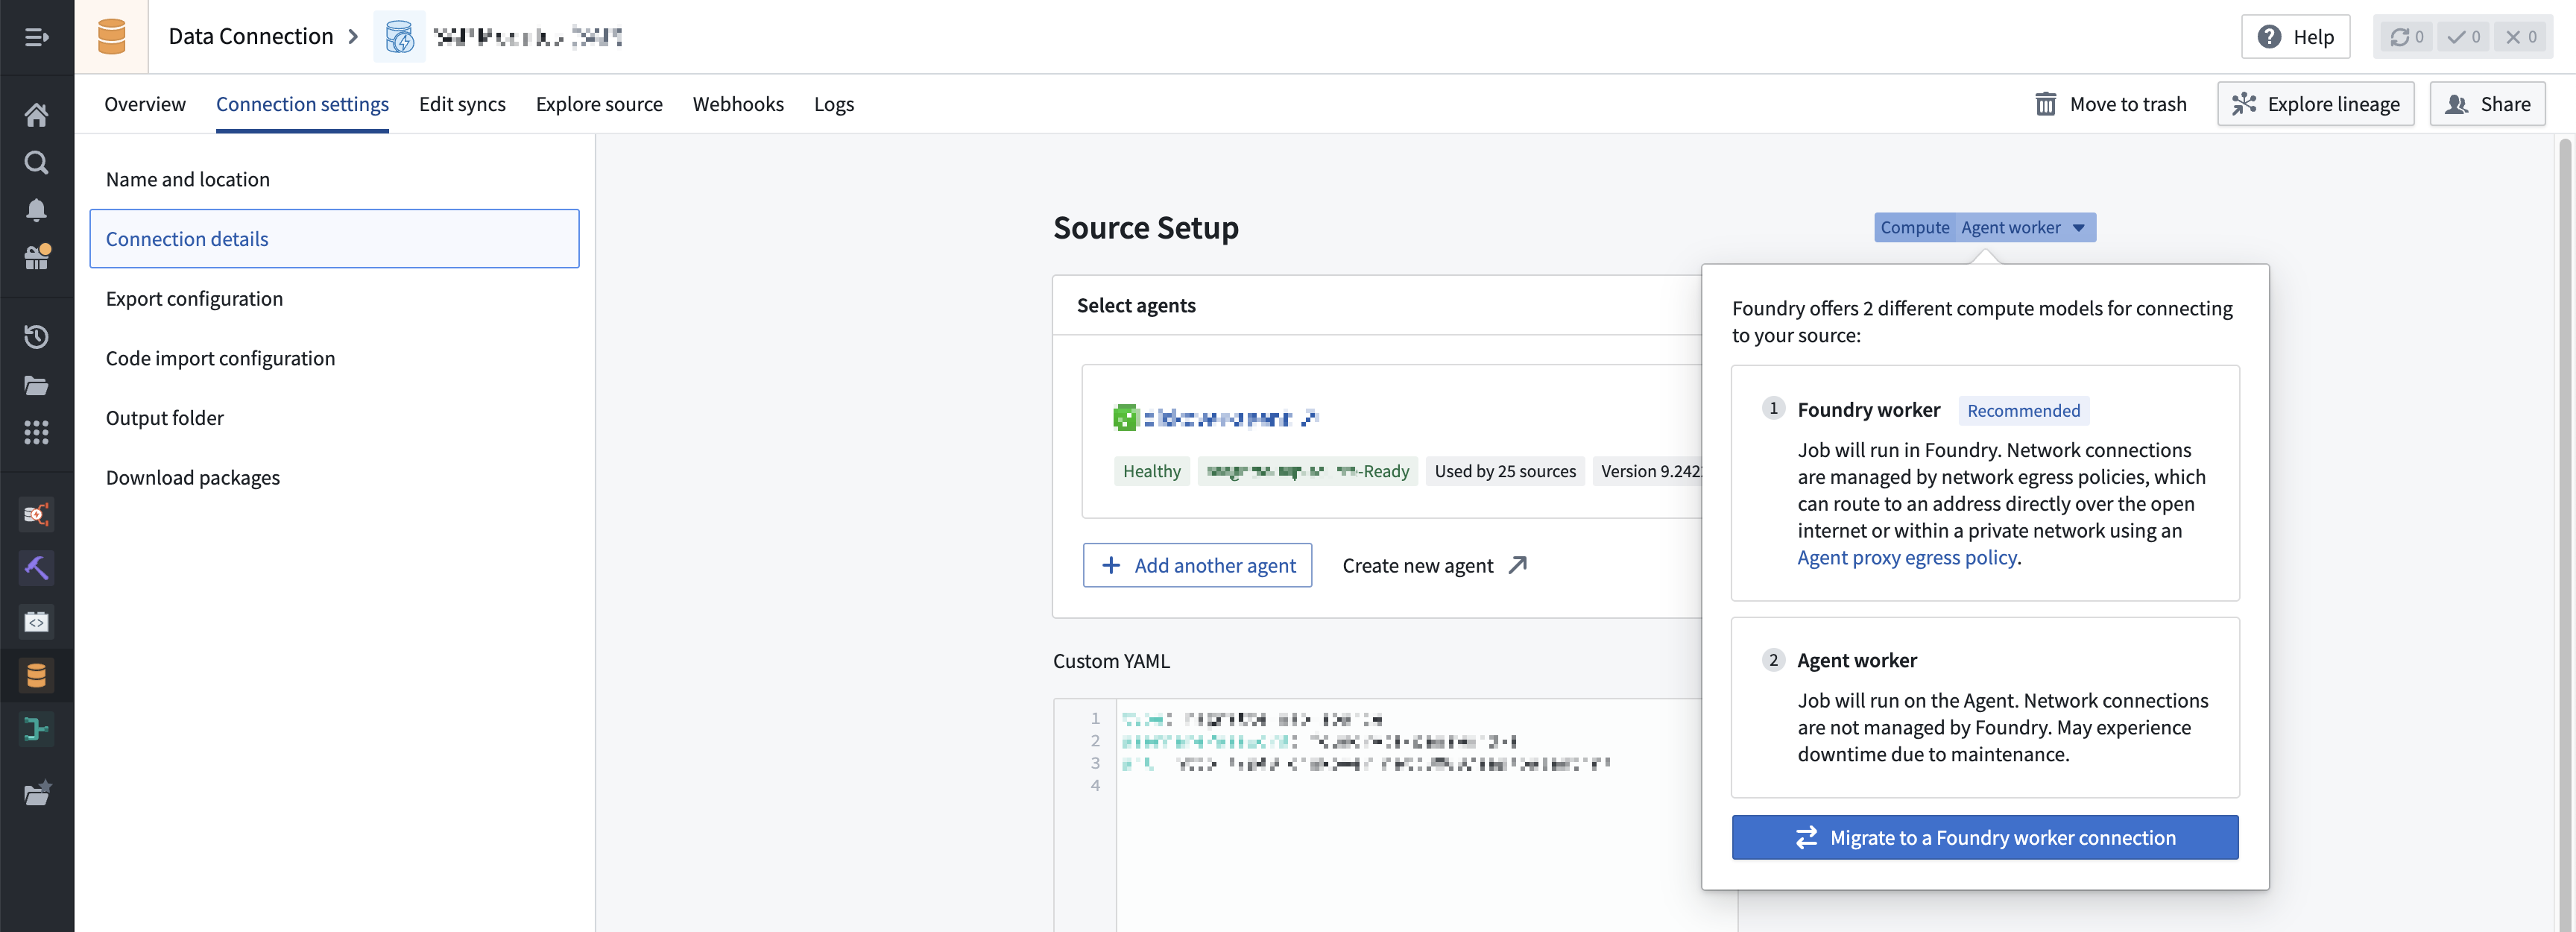This screenshot has height=932, width=2576.
Task: Click Move to trash icon
Action: tap(2045, 104)
